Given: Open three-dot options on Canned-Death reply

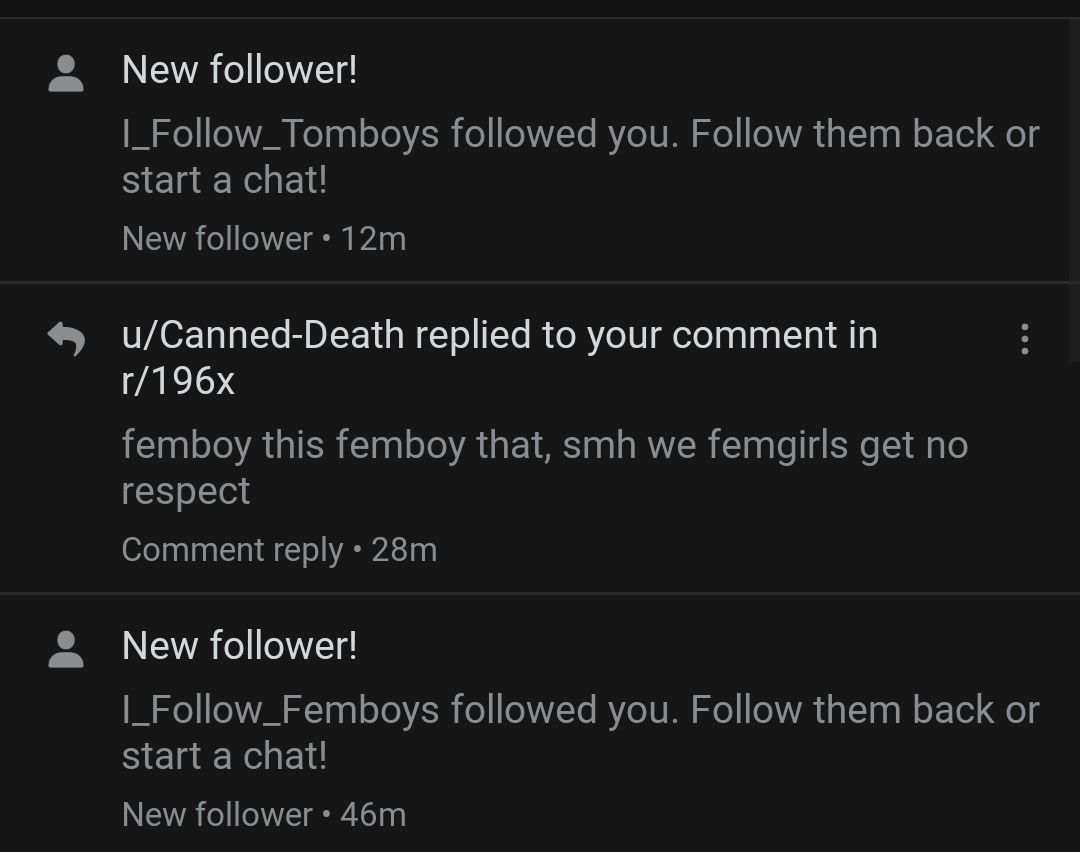Looking at the screenshot, I should (x=1024, y=339).
